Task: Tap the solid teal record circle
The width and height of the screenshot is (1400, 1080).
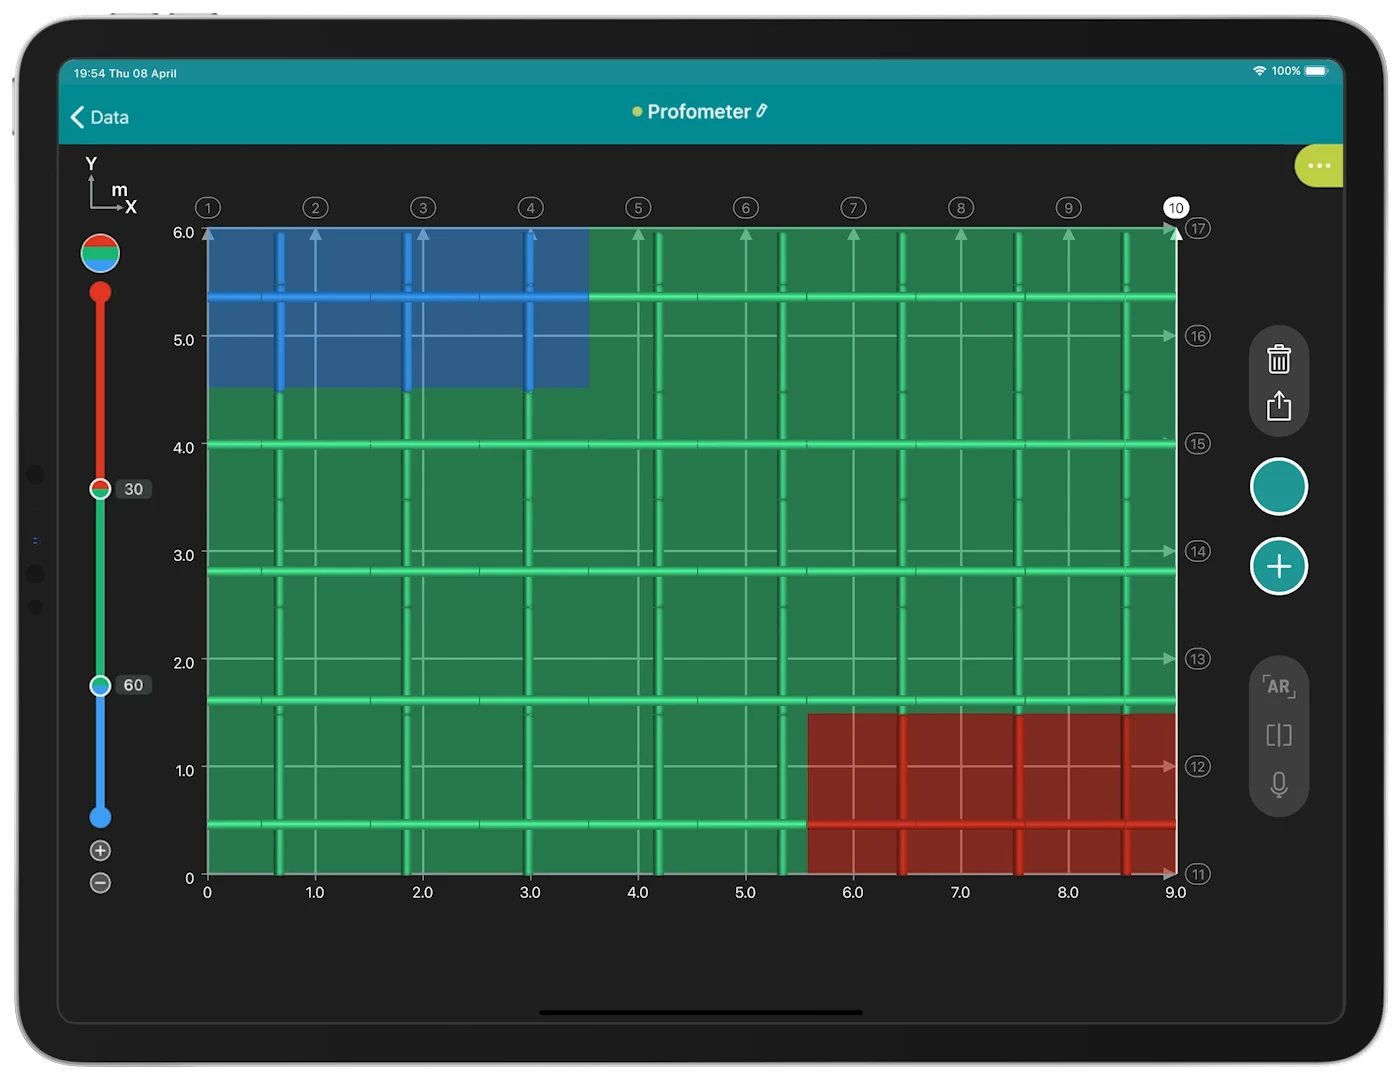Action: point(1279,487)
